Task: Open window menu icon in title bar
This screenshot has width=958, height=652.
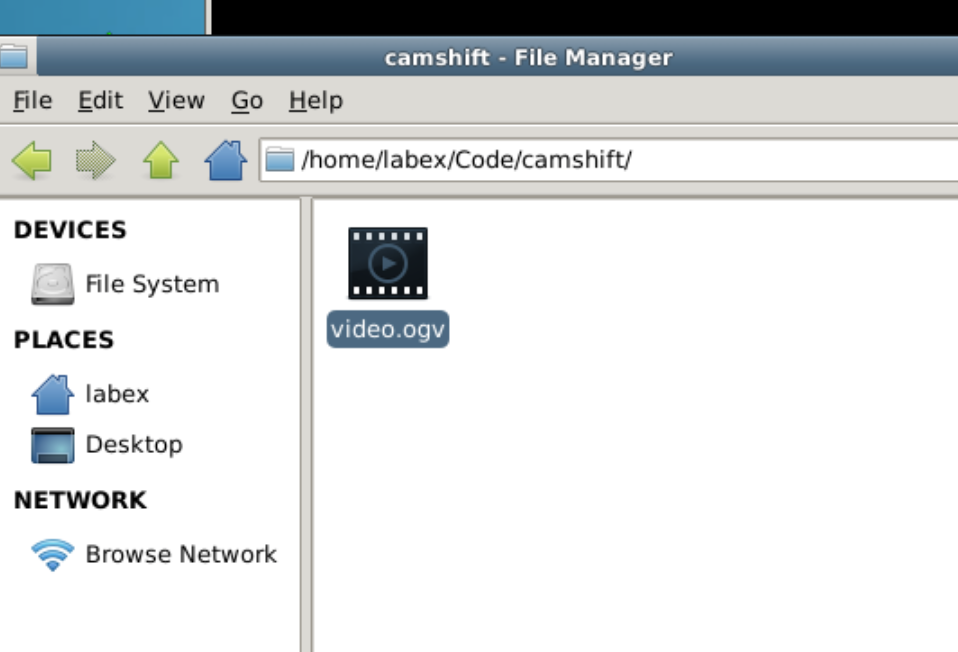Action: (x=14, y=57)
